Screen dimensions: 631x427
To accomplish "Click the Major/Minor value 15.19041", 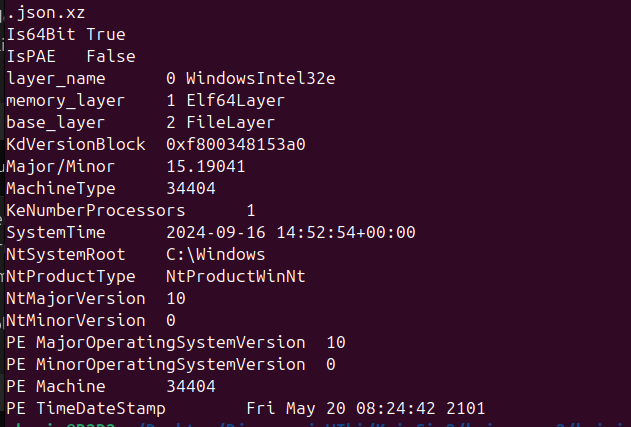I will point(205,166).
